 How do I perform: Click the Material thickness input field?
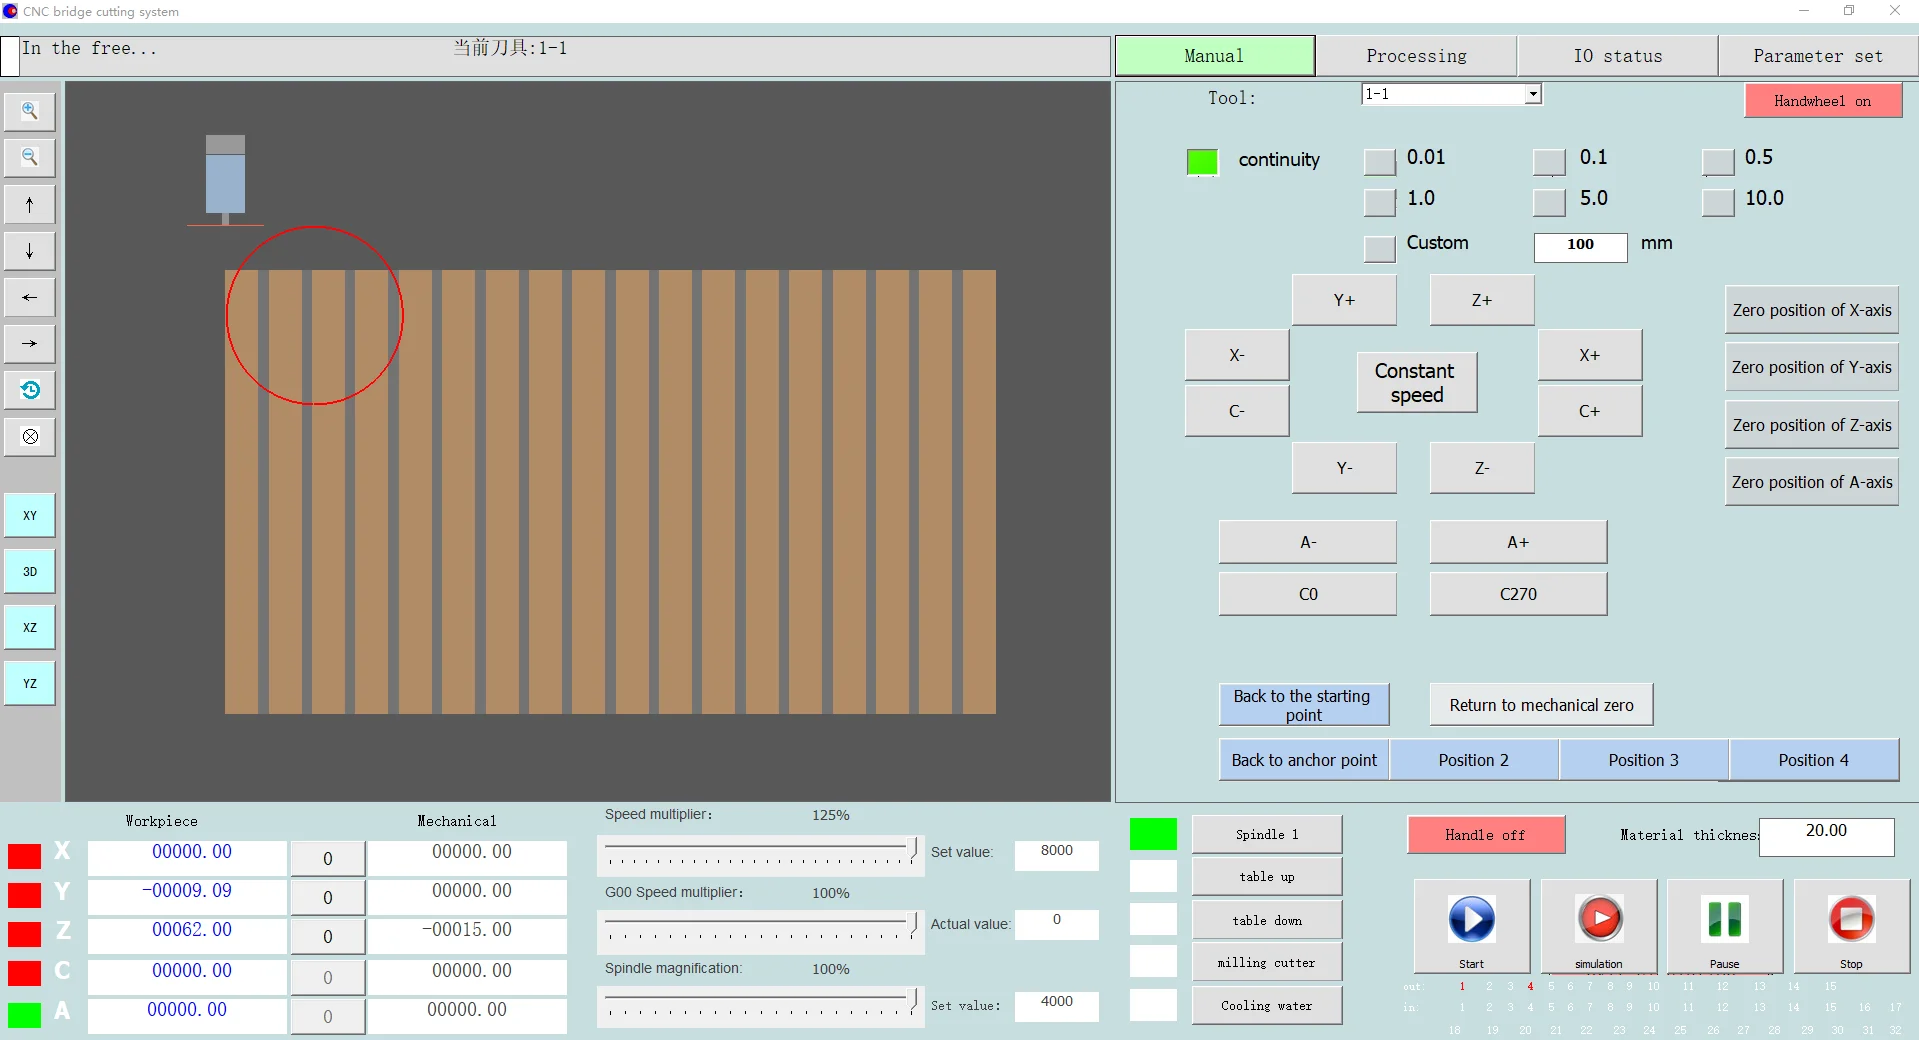tap(1826, 836)
